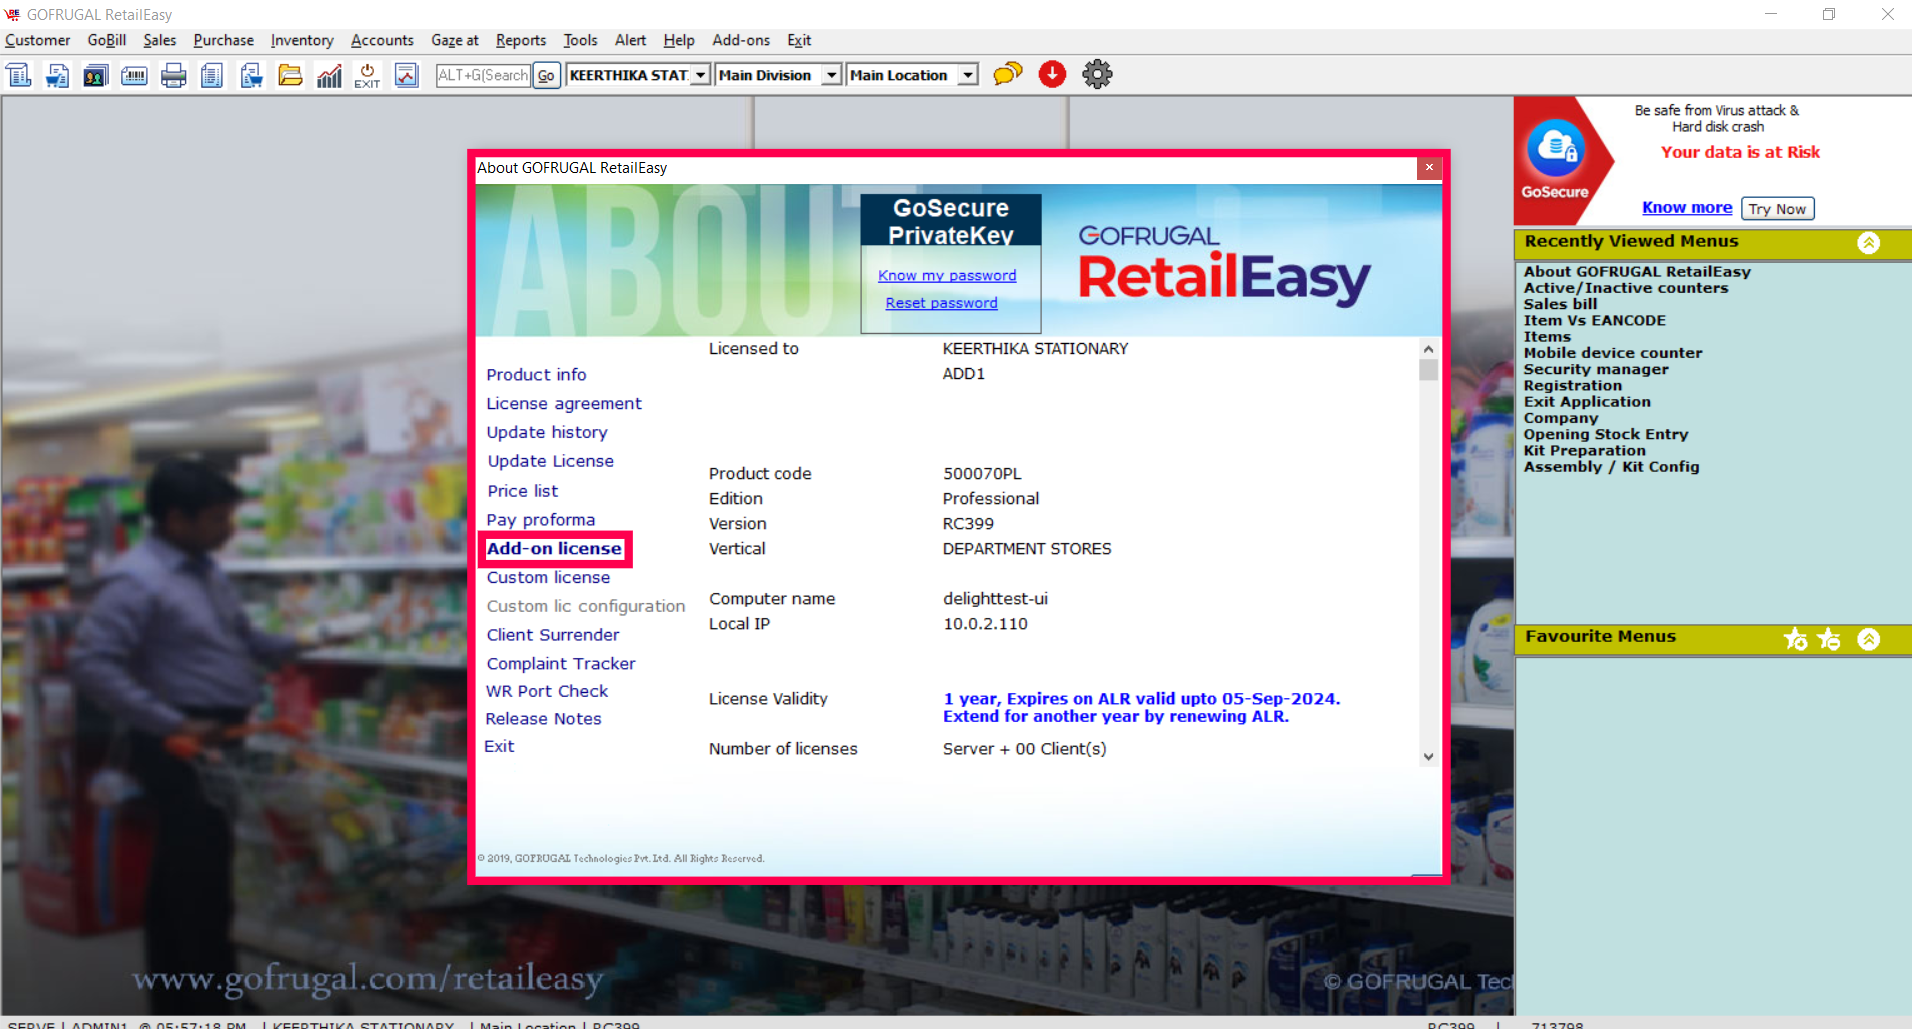The image size is (1912, 1029).
Task: Open the Accounts menu
Action: pos(382,40)
